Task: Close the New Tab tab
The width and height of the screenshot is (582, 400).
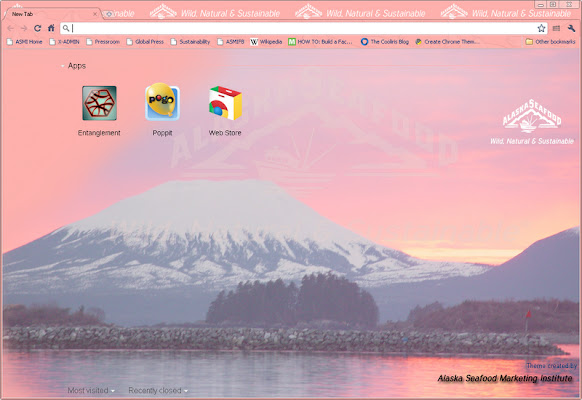Action: coord(95,14)
